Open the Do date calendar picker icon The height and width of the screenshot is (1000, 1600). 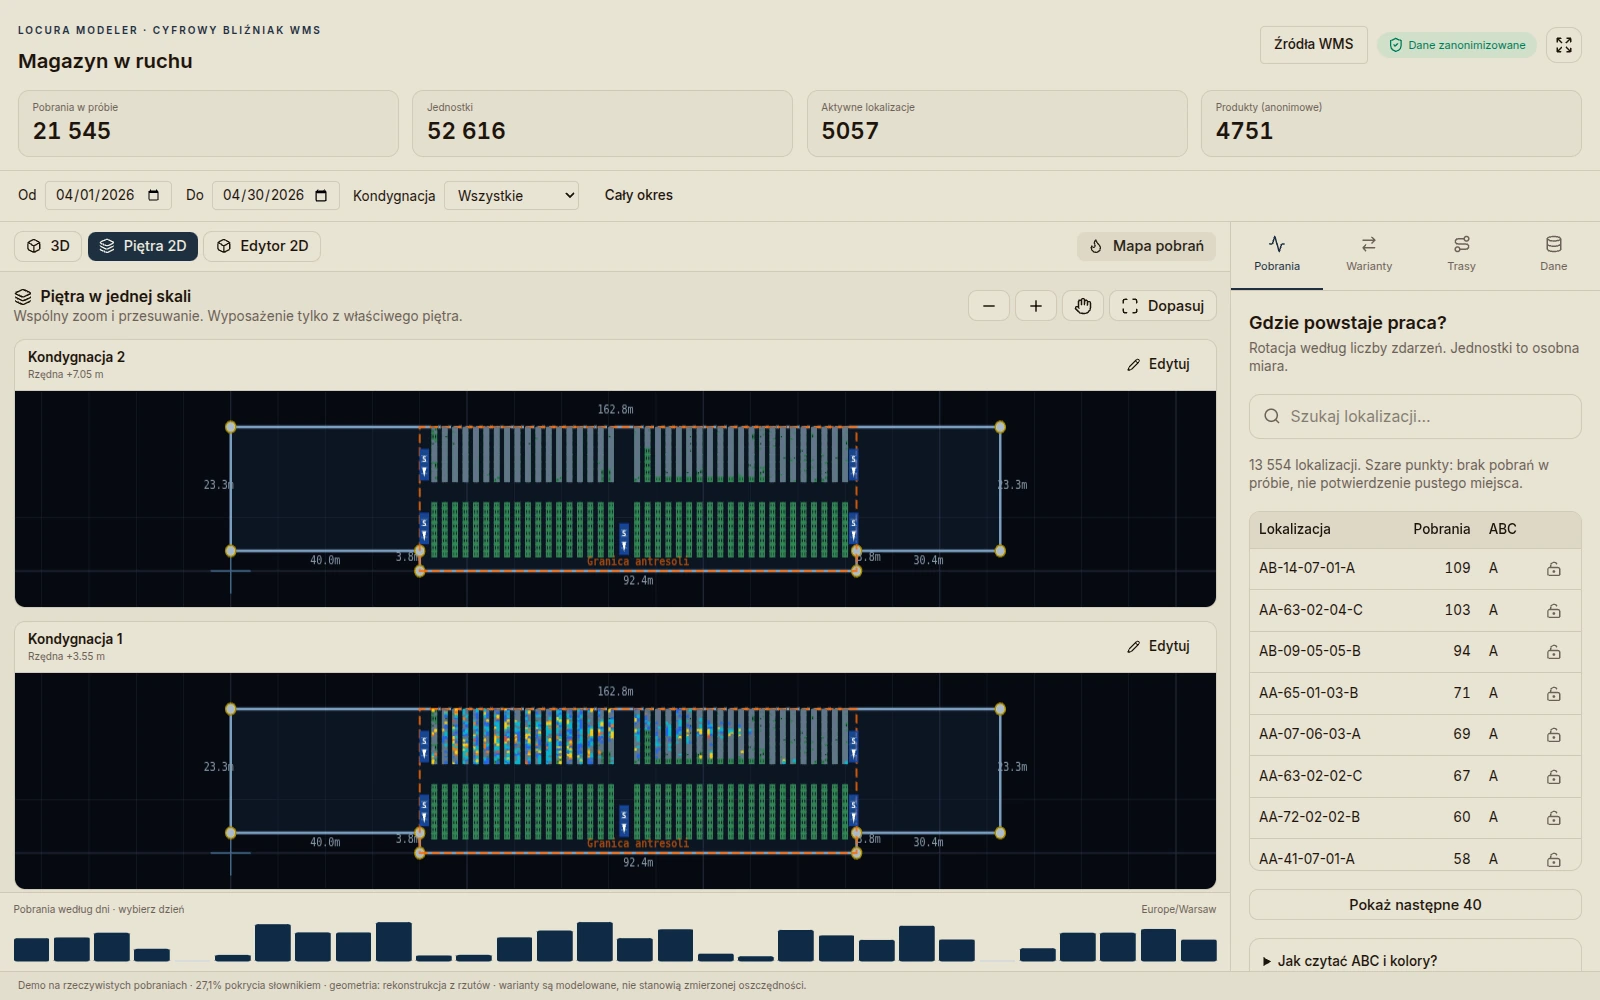click(x=321, y=195)
